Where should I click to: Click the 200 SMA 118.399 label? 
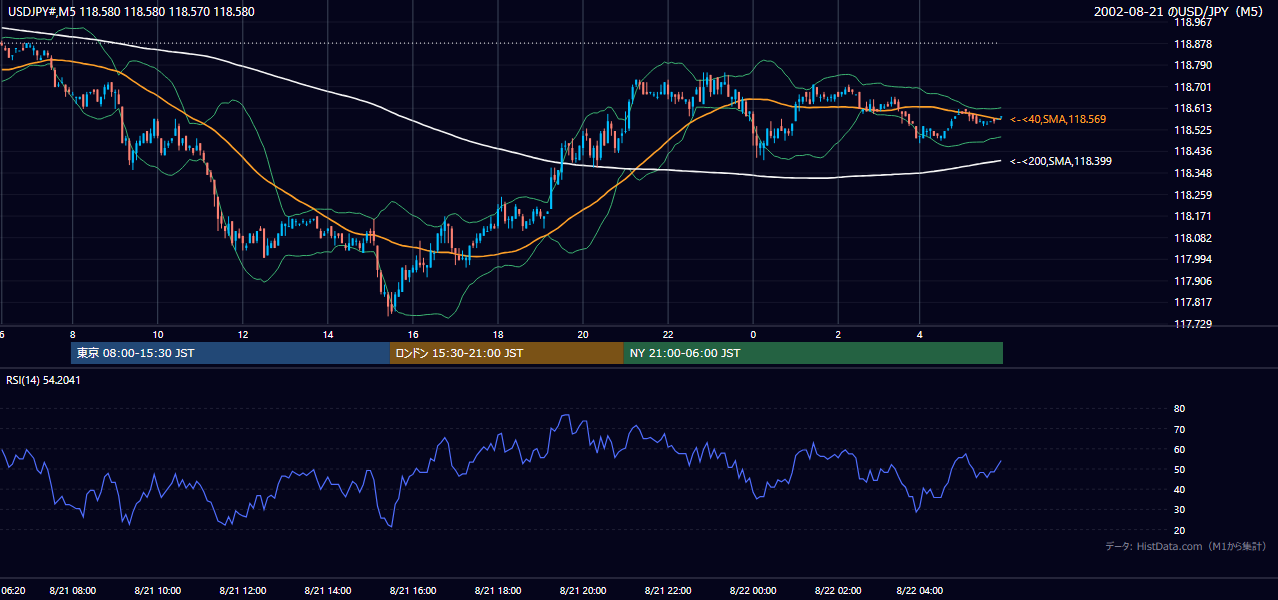1061,161
